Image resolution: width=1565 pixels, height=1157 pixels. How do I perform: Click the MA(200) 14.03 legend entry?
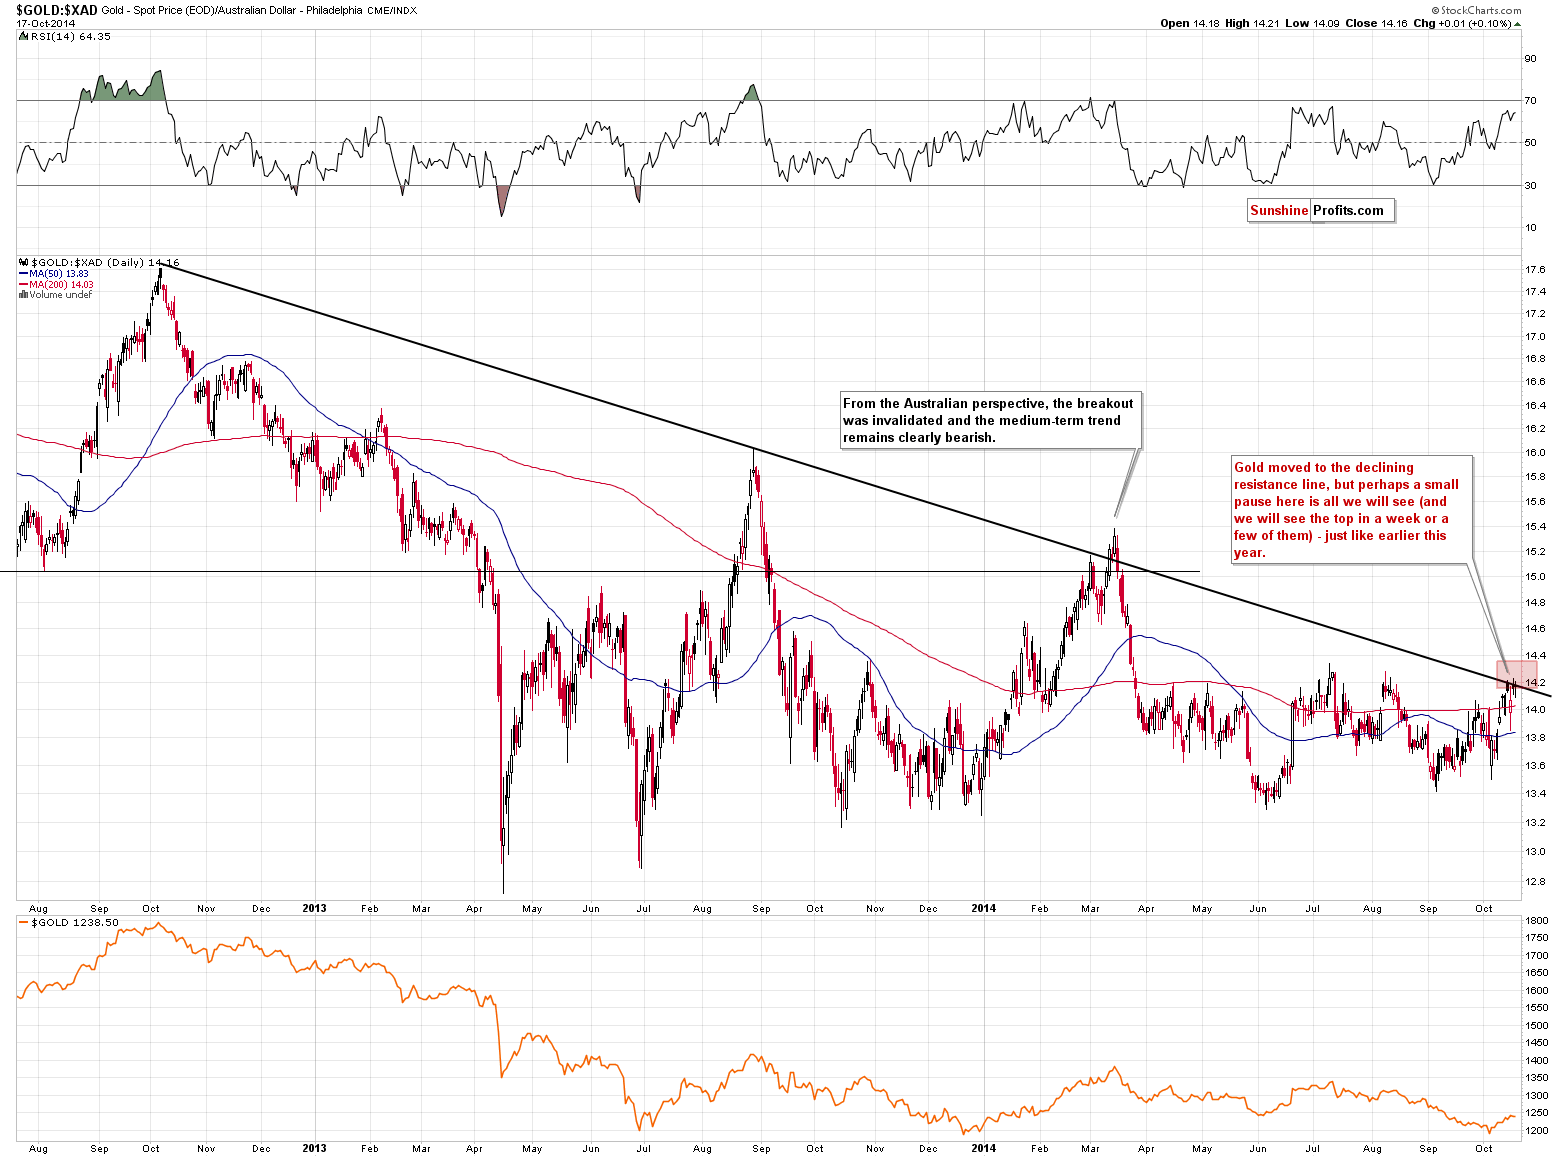pos(61,284)
